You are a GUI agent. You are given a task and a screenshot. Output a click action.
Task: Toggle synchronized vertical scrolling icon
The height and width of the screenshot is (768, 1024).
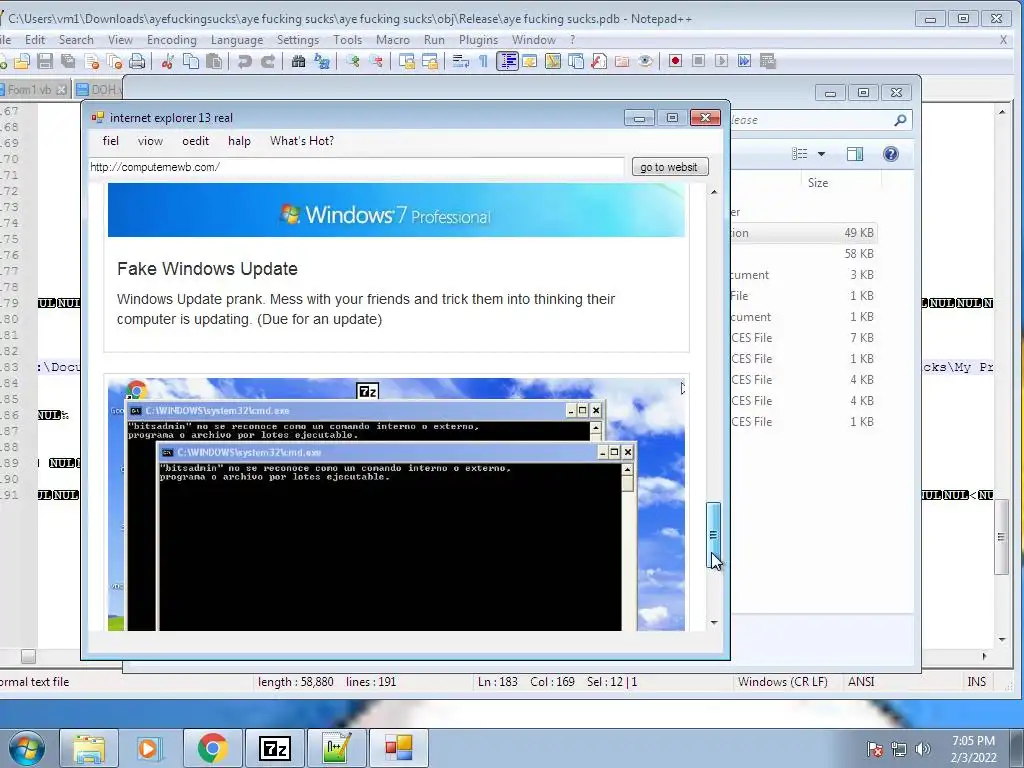pyautogui.click(x=407, y=61)
